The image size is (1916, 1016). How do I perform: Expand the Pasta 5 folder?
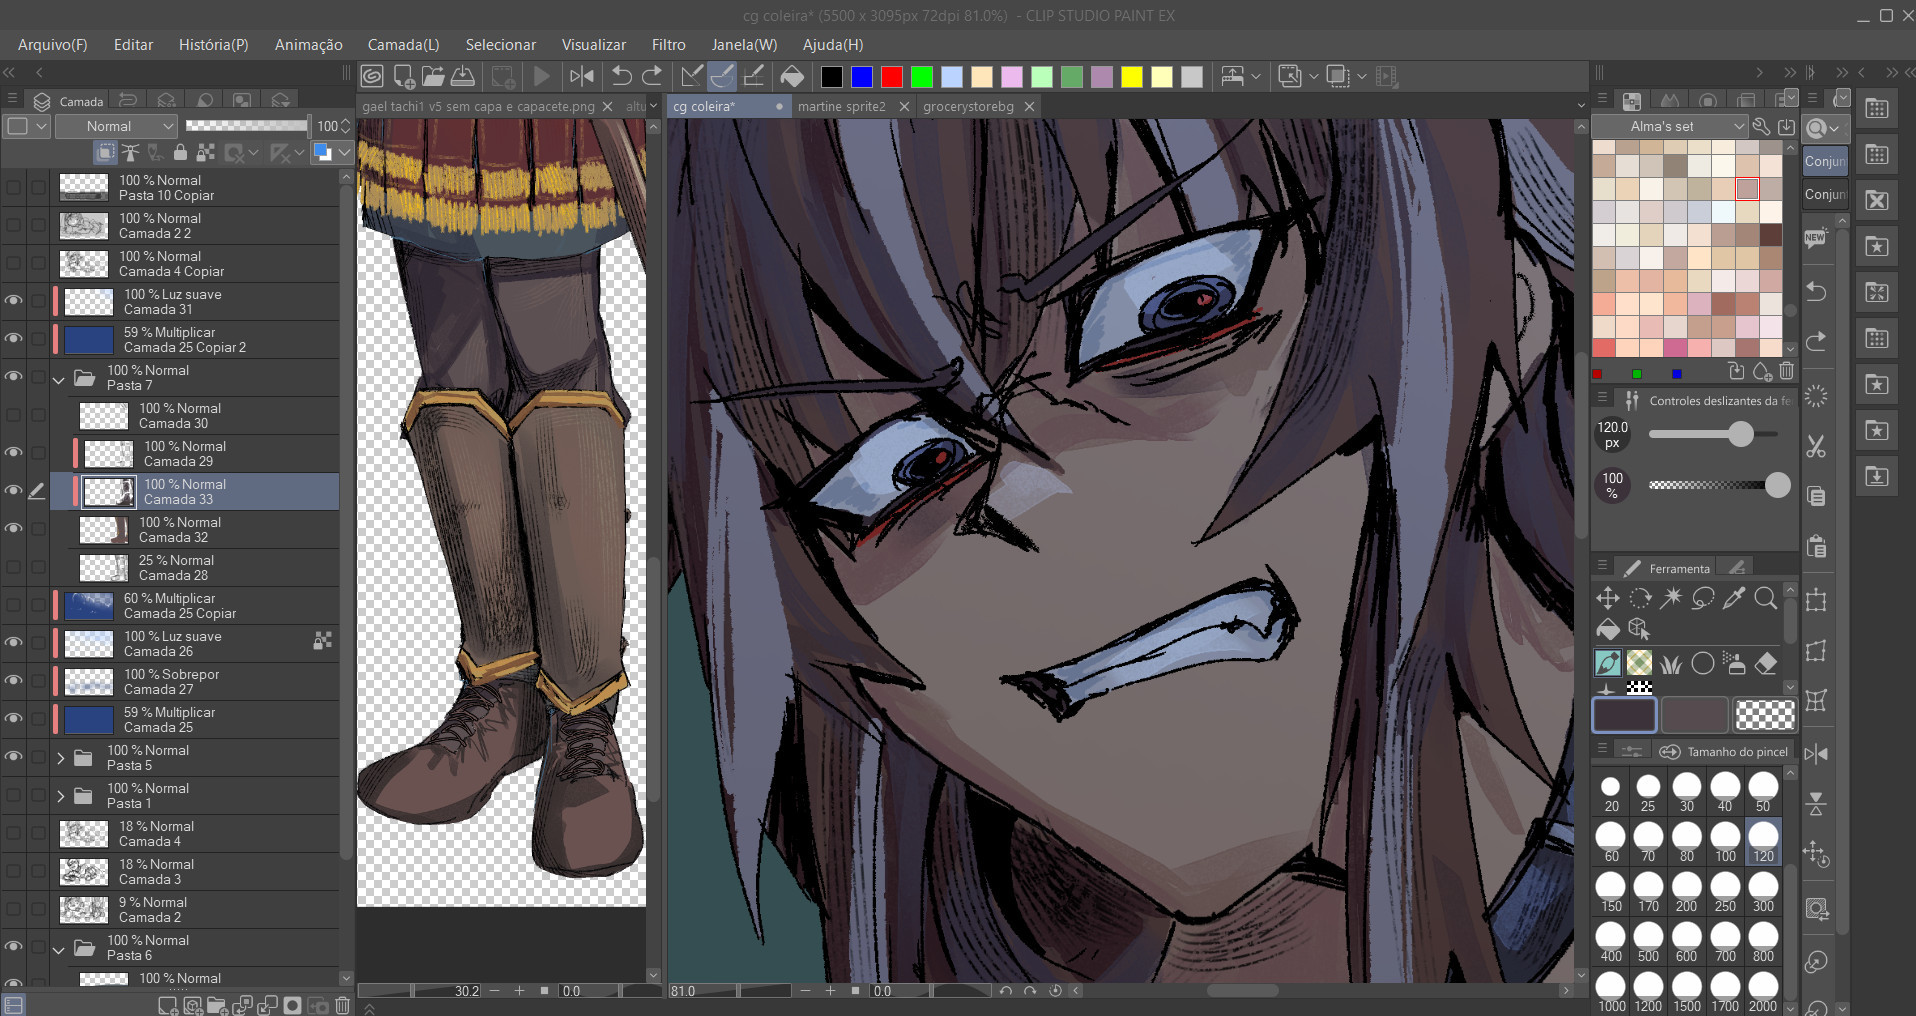(x=60, y=758)
